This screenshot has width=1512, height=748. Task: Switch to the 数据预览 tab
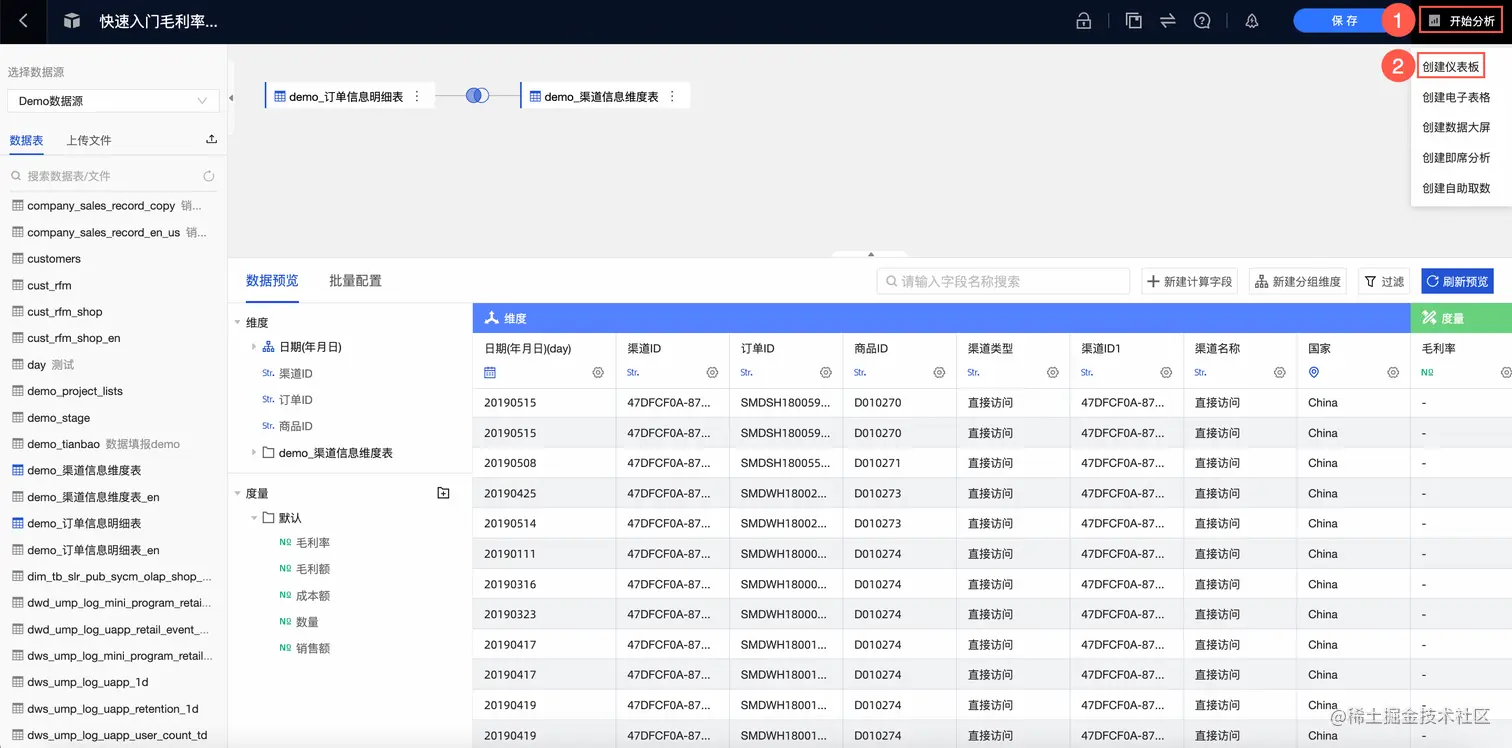pyautogui.click(x=272, y=281)
